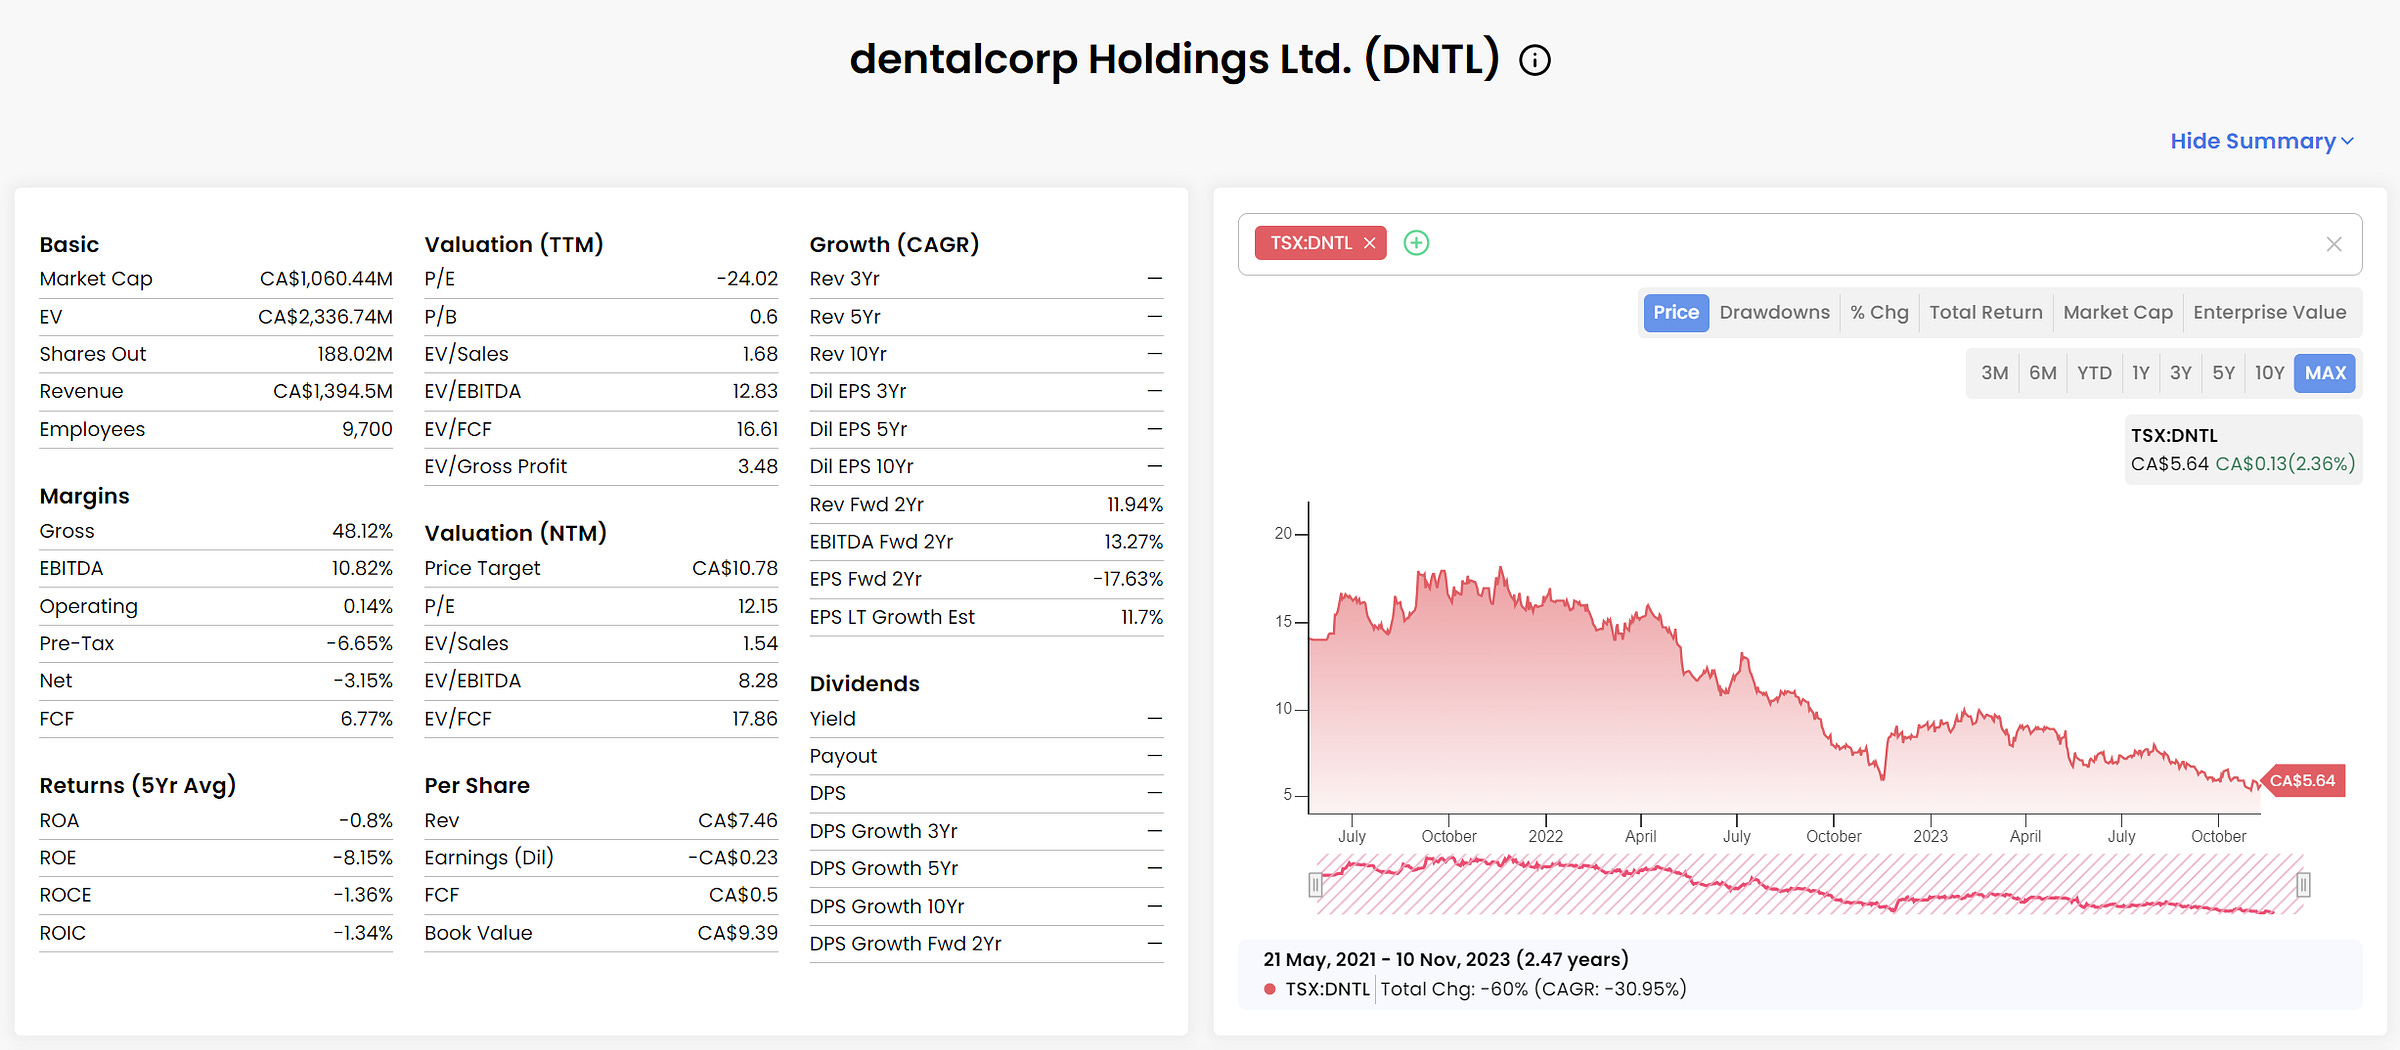Clear the ticker search box with X
The image size is (2400, 1050).
click(2334, 244)
